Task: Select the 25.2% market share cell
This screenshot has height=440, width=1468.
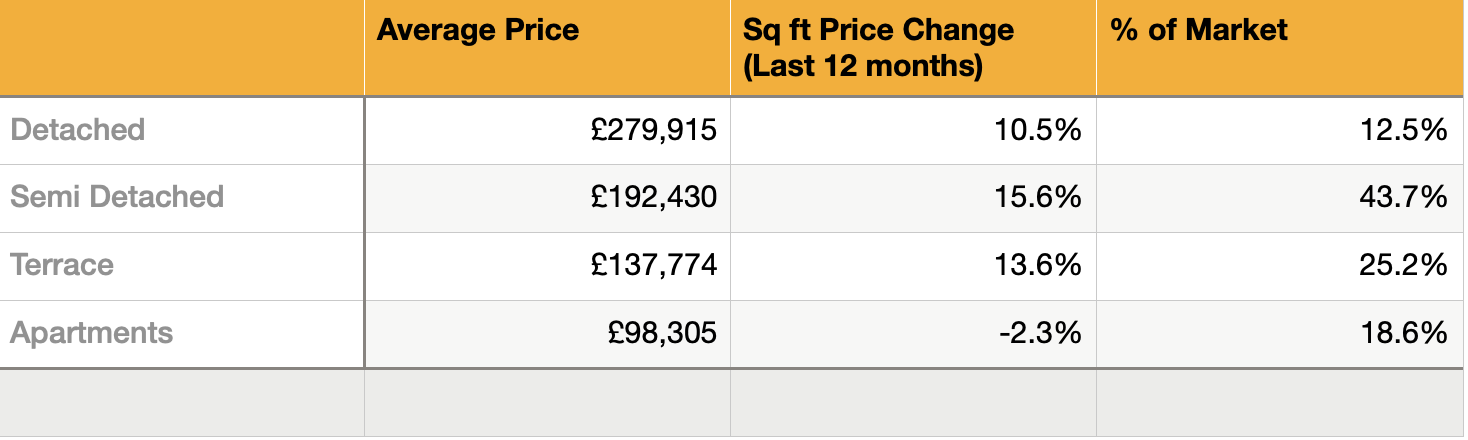Action: coord(1280,266)
